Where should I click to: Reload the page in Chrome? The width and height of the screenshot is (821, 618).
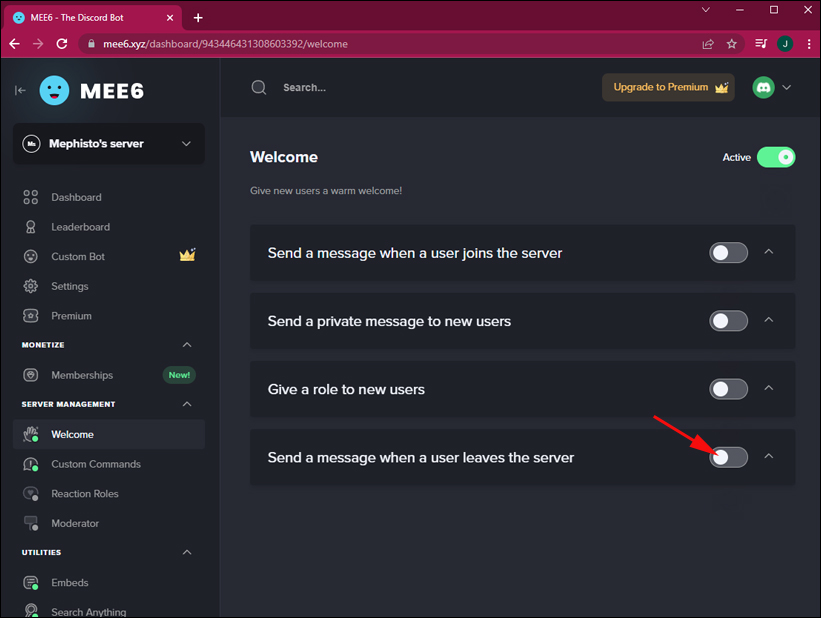(62, 44)
